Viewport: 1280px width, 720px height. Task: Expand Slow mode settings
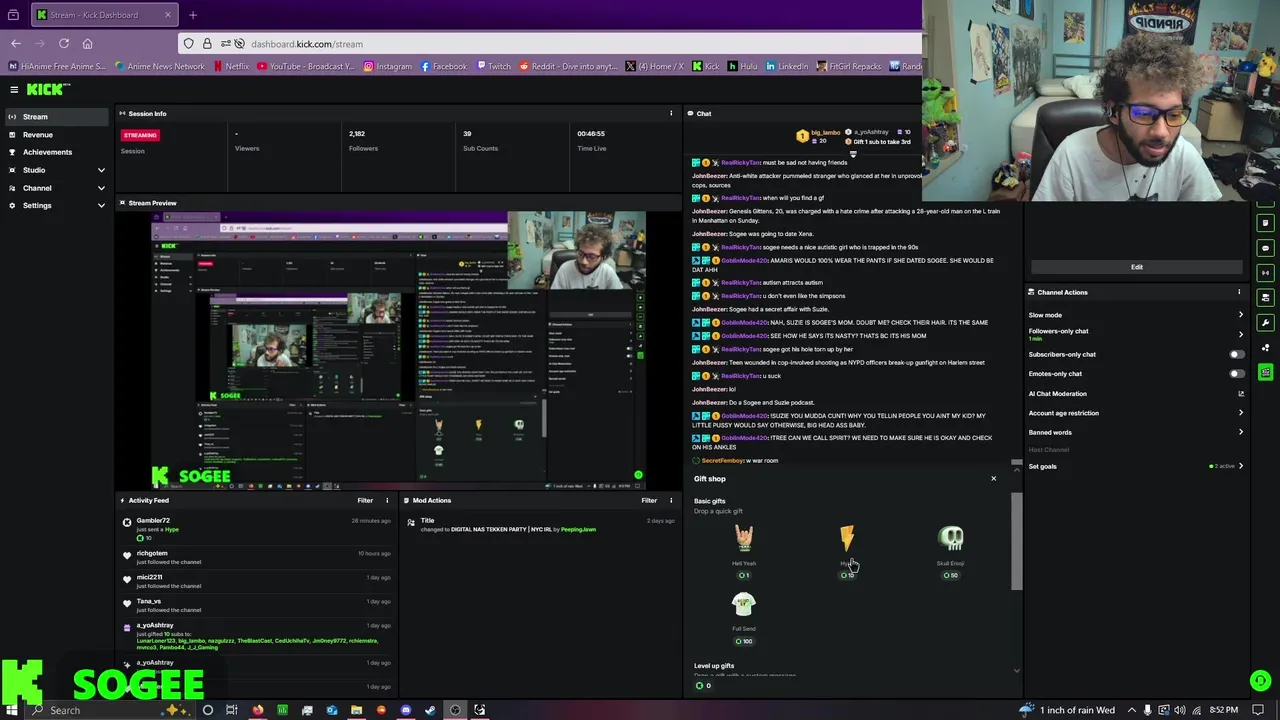pyautogui.click(x=1241, y=315)
